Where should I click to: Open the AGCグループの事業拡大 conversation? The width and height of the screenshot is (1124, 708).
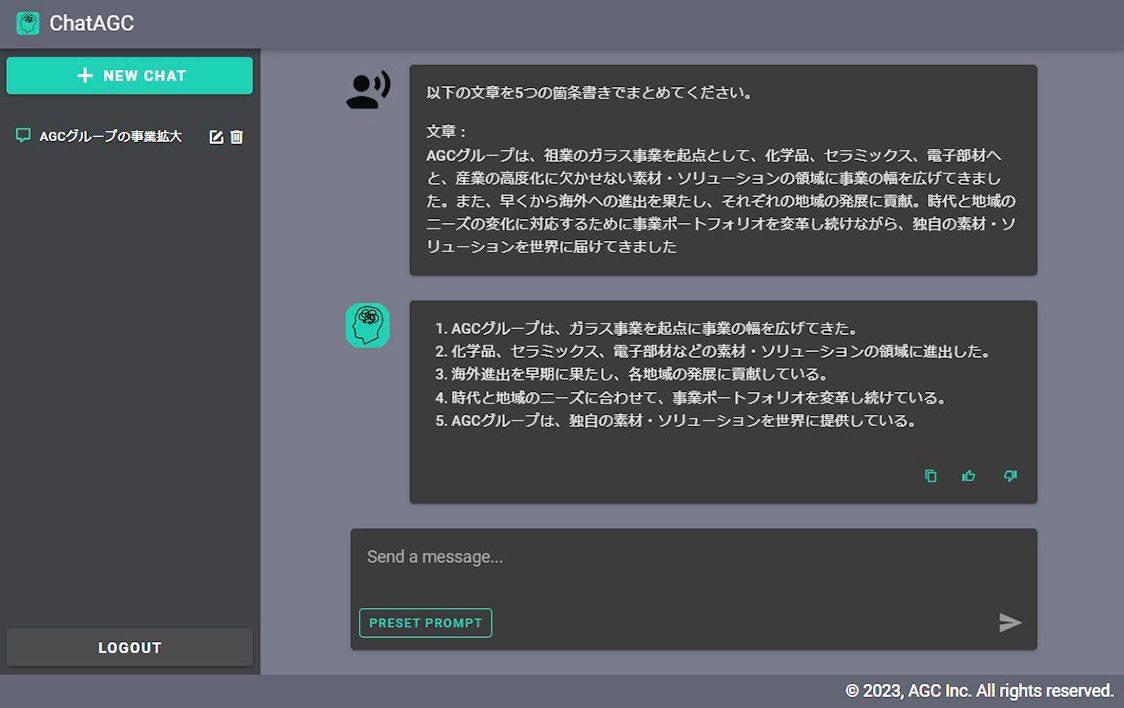pyautogui.click(x=110, y=137)
